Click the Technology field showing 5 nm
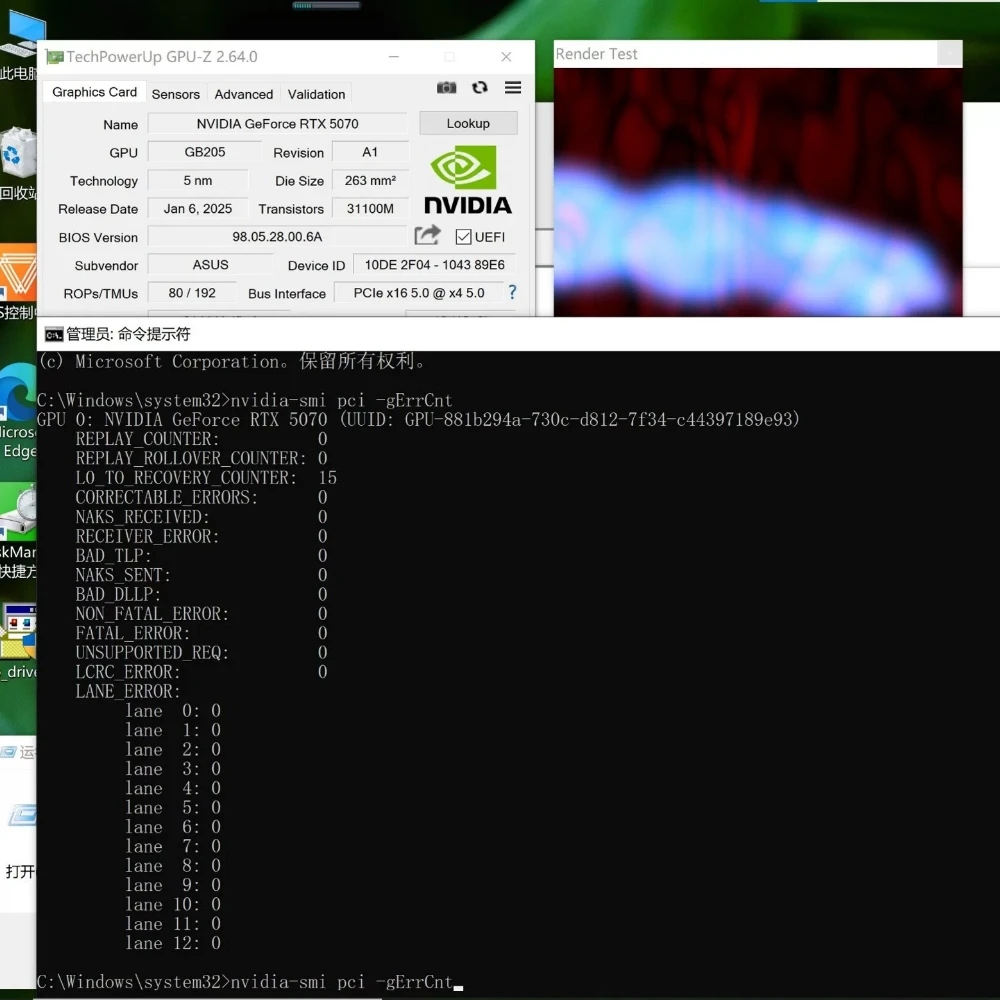Image resolution: width=1000 pixels, height=1000 pixels. coord(198,180)
